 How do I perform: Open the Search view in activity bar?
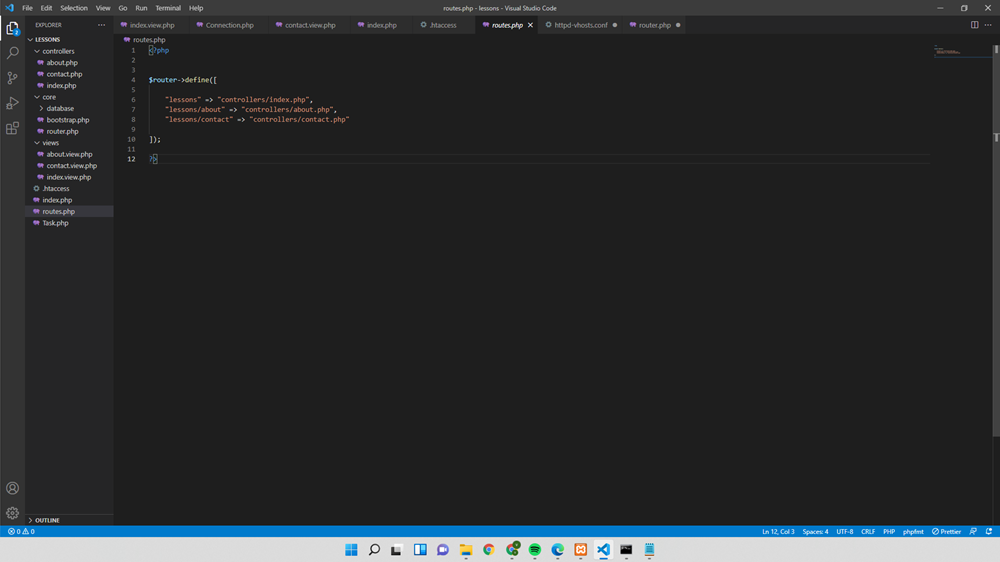point(12,53)
